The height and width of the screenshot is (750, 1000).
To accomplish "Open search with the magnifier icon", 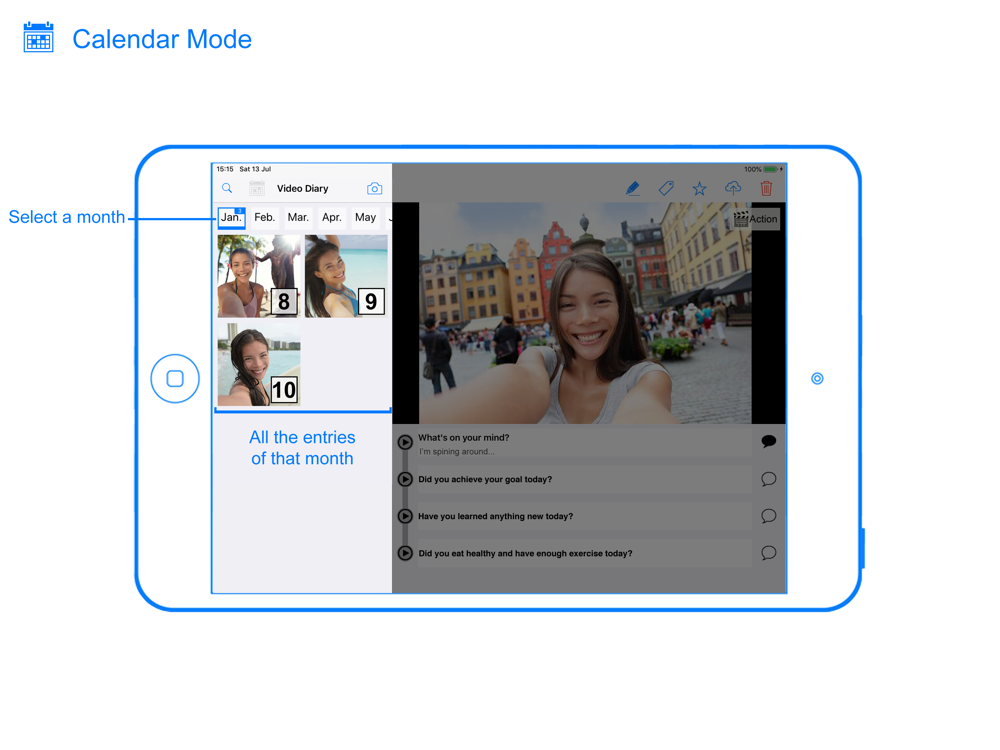I will click(x=226, y=188).
